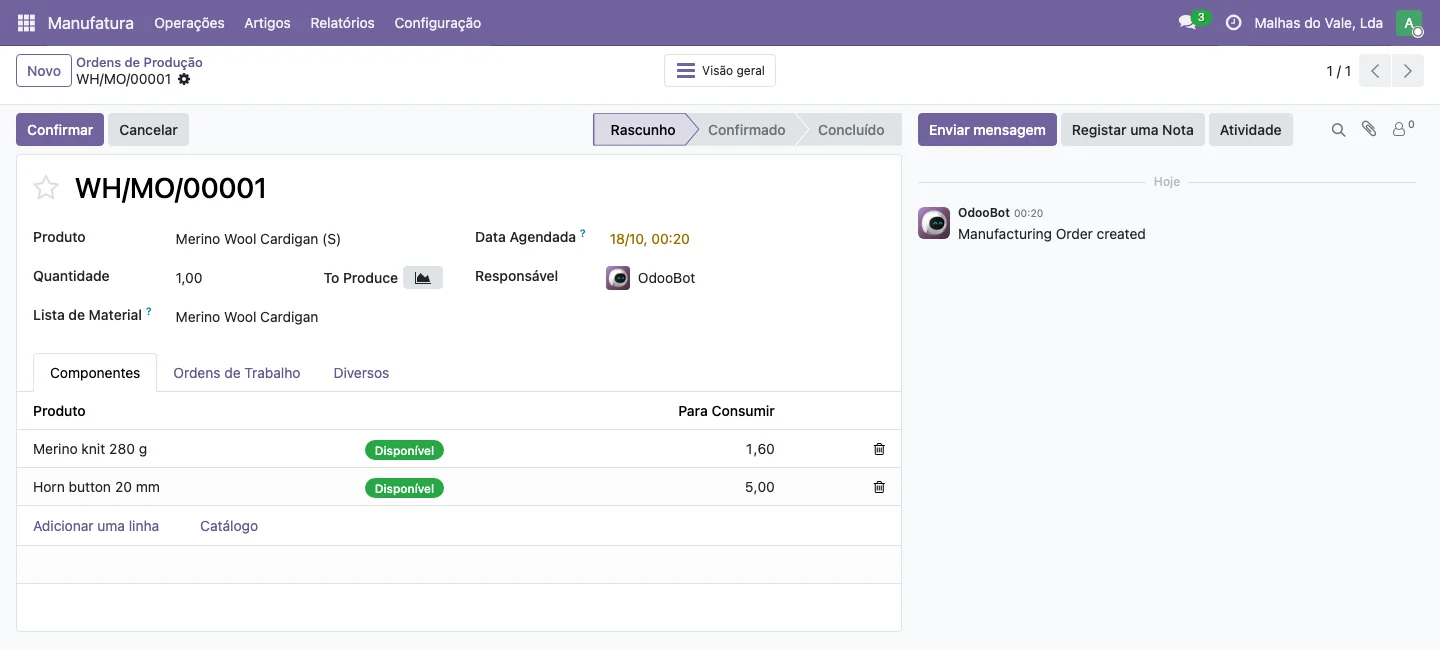Open the user avatar menu
This screenshot has height=650, width=1440.
(x=1409, y=23)
